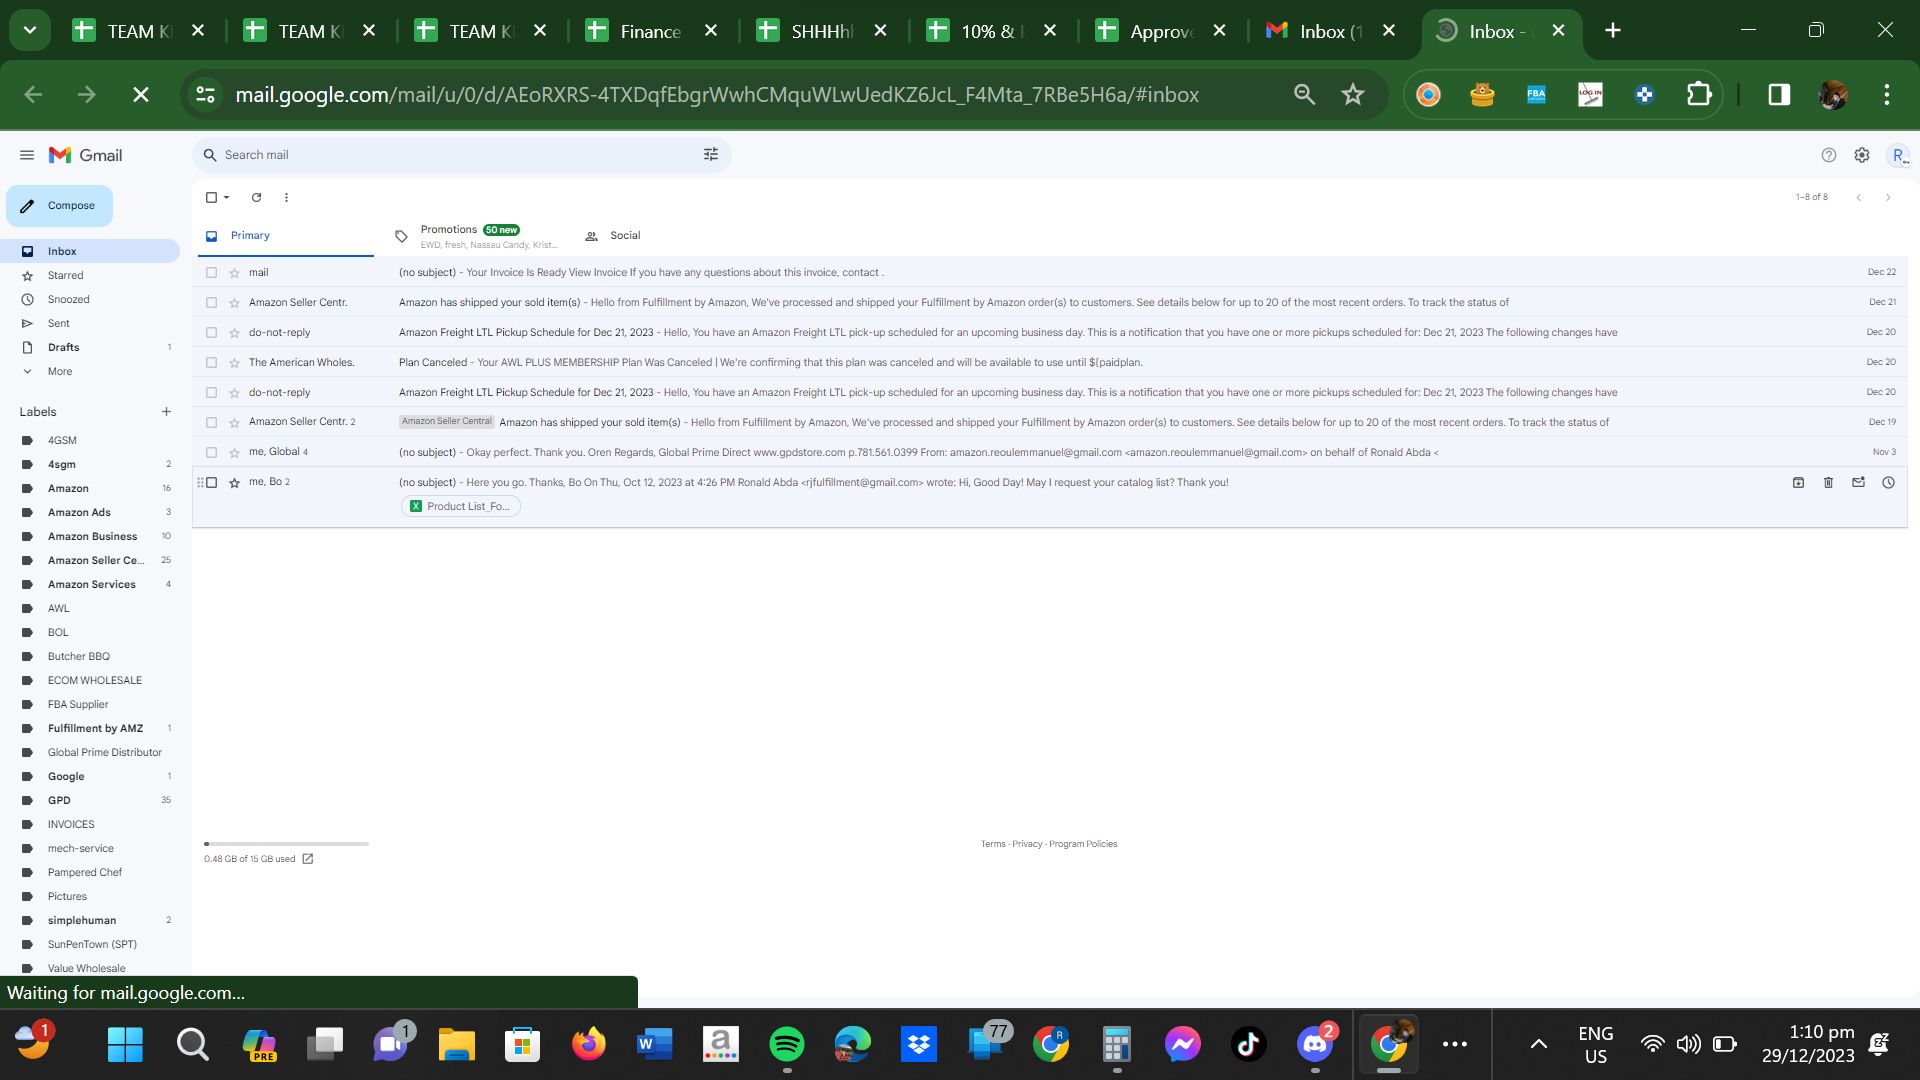Open Dropbox from the taskbar

coord(919,1044)
